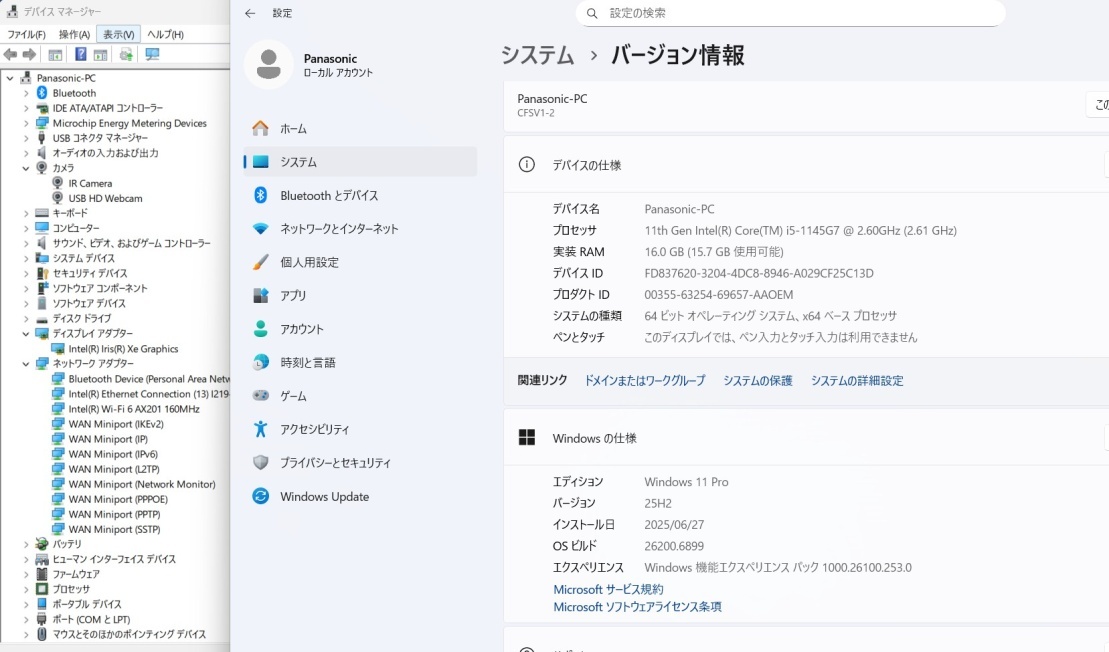
Task: Click the Windows の仕様 section header
Action: click(x=806, y=438)
